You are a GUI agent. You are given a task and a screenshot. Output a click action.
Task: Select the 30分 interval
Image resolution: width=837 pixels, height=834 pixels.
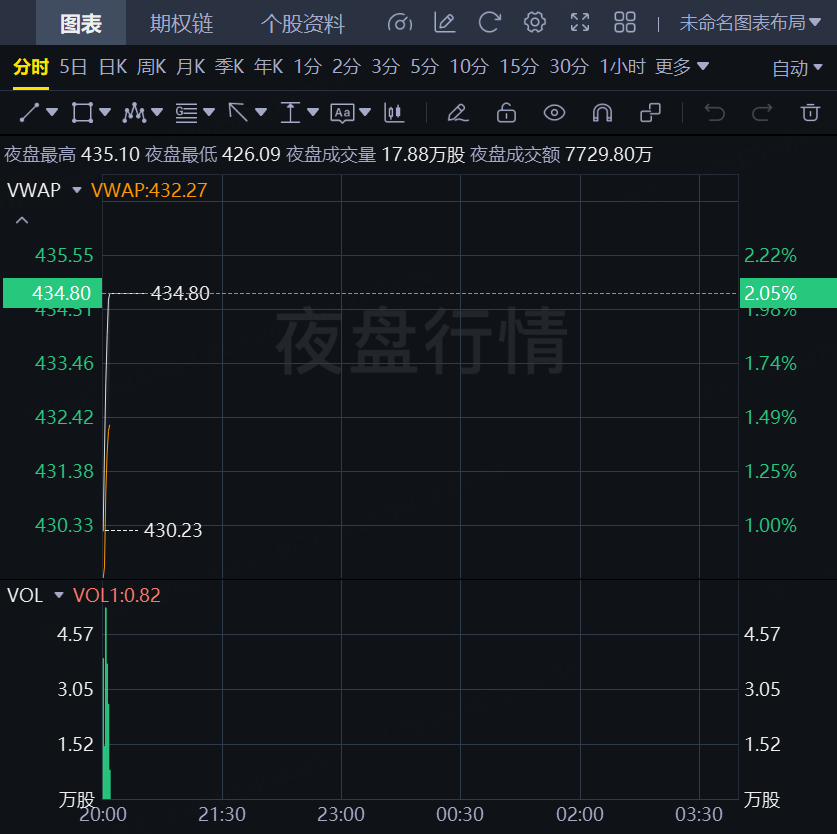[569, 67]
